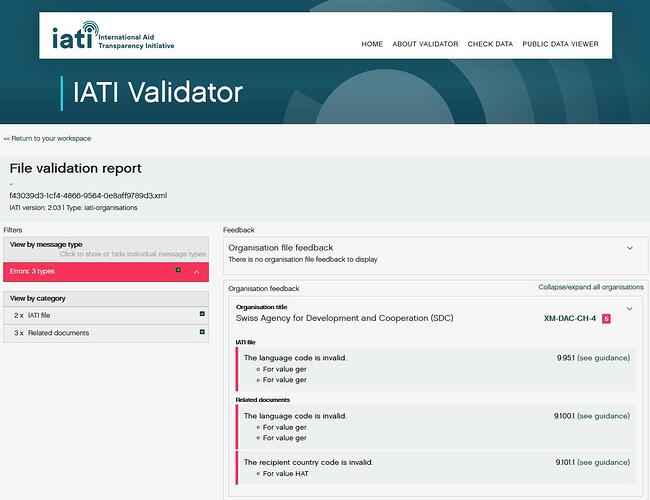Click Collapse/expand all organisations

pyautogui.click(x=590, y=287)
